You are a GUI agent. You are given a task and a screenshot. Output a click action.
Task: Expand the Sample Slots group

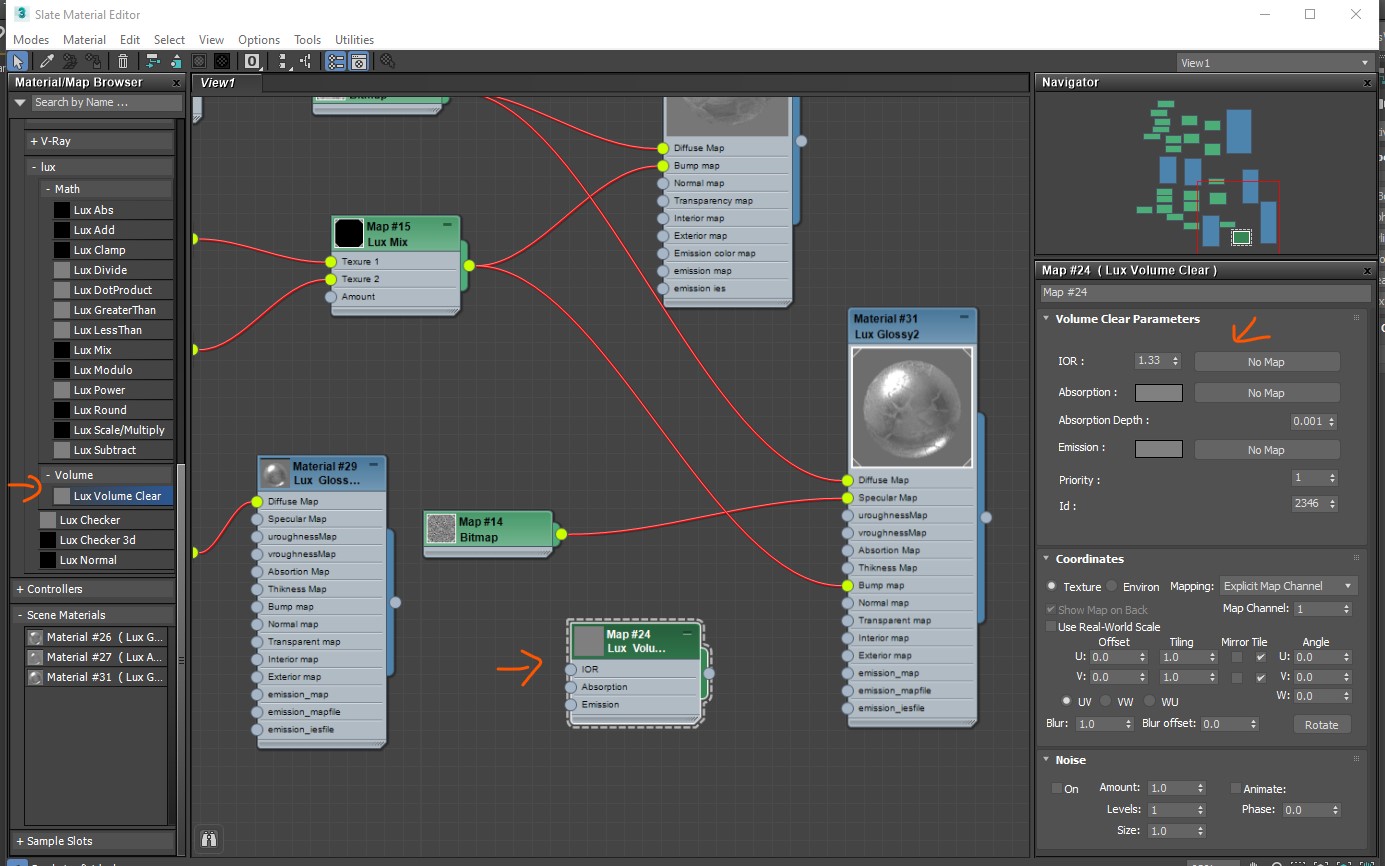(20, 842)
